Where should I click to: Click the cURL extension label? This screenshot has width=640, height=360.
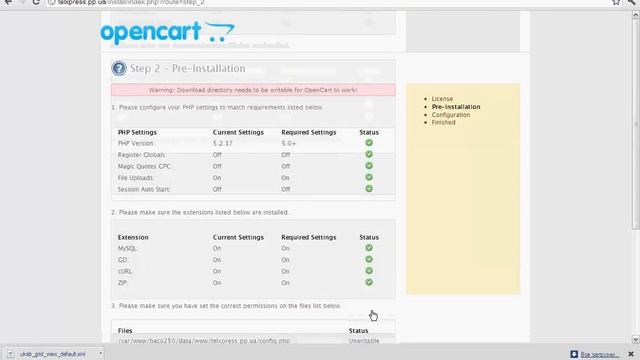click(x=125, y=271)
